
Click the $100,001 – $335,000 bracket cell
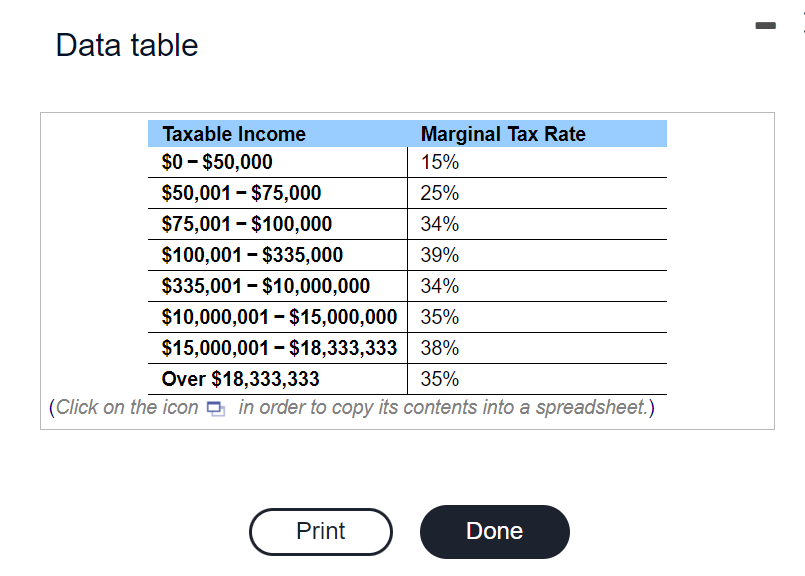tap(252, 255)
